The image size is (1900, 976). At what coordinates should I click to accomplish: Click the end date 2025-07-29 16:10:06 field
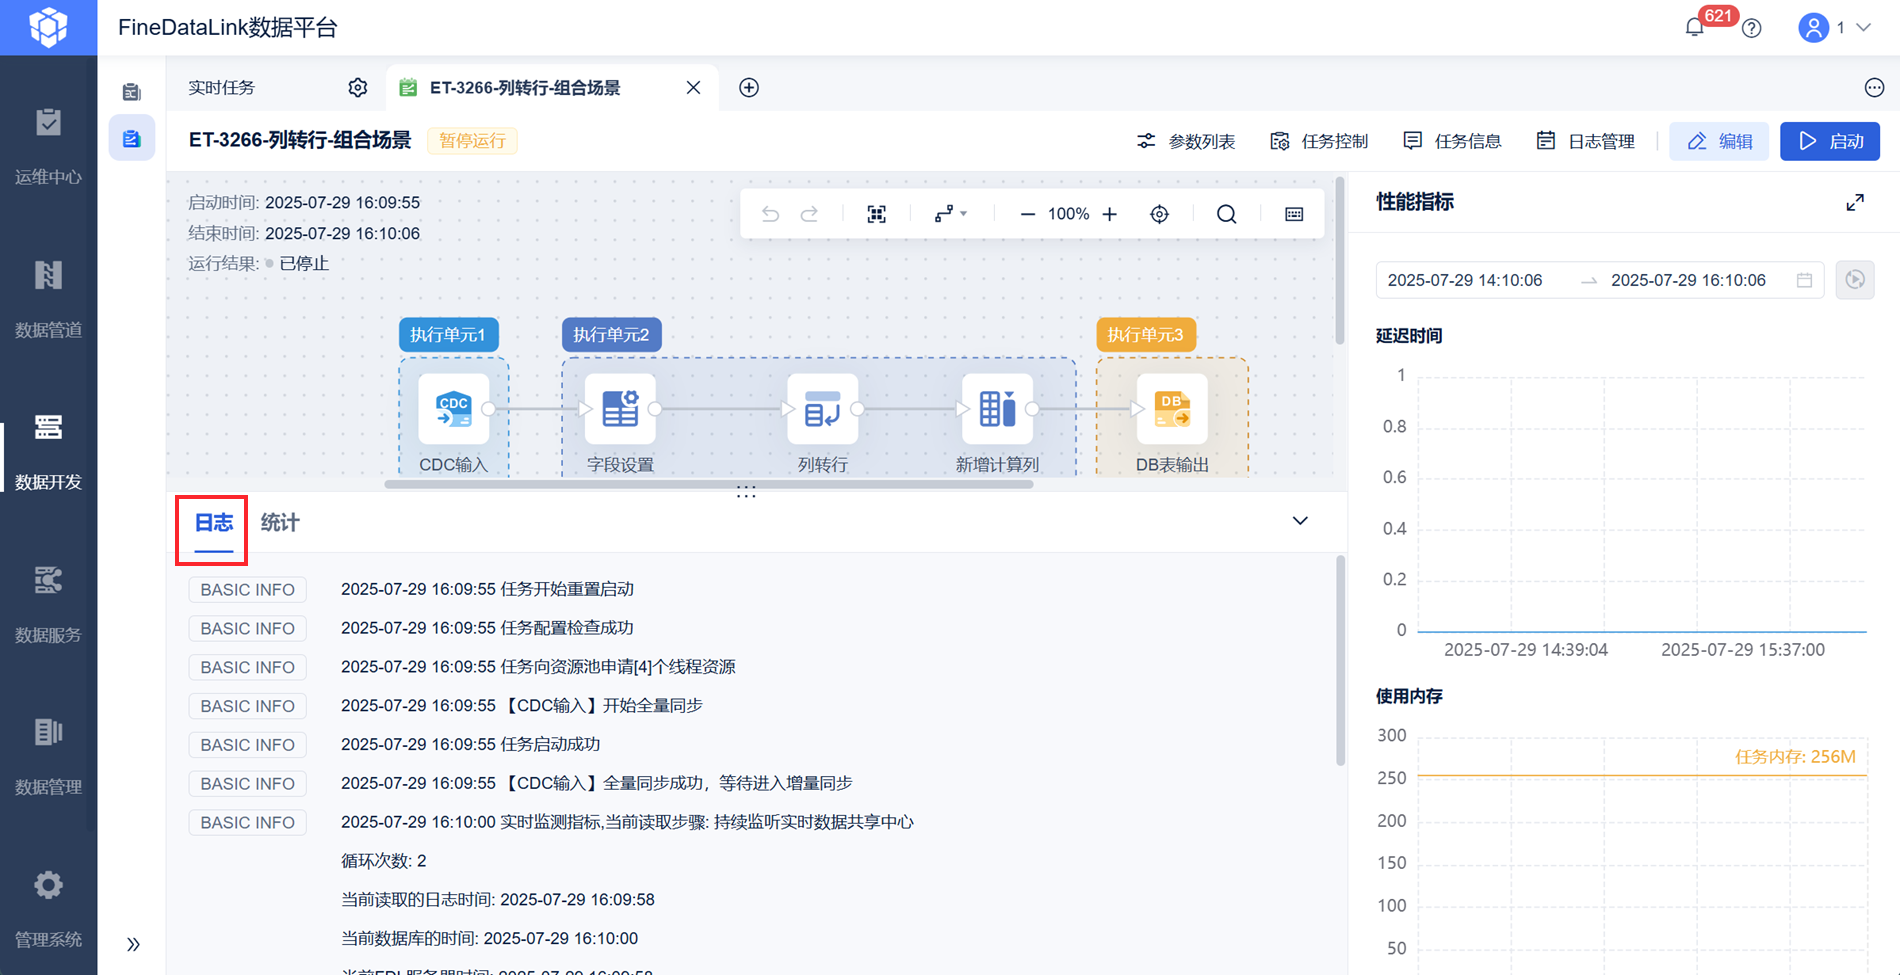coord(1688,280)
